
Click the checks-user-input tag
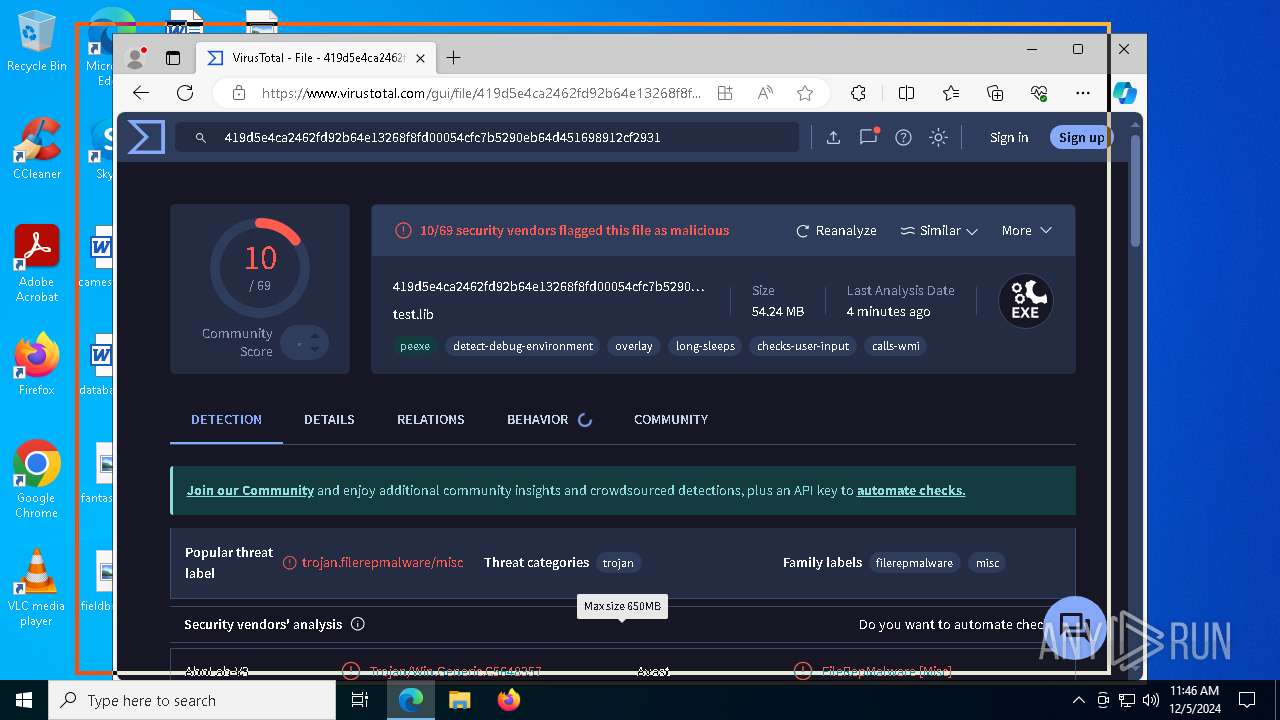(x=803, y=346)
